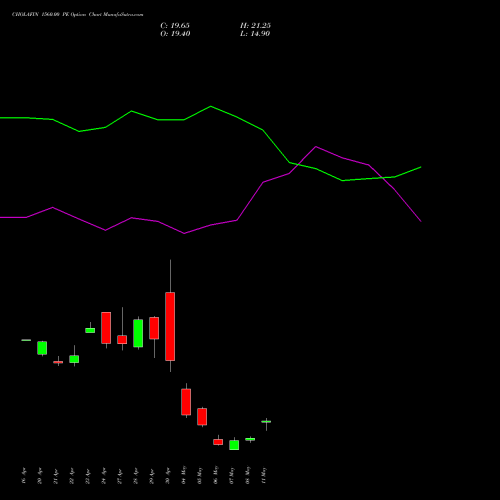Click the green candle for 07 May
This screenshot has height=500, width=500.
click(x=234, y=445)
